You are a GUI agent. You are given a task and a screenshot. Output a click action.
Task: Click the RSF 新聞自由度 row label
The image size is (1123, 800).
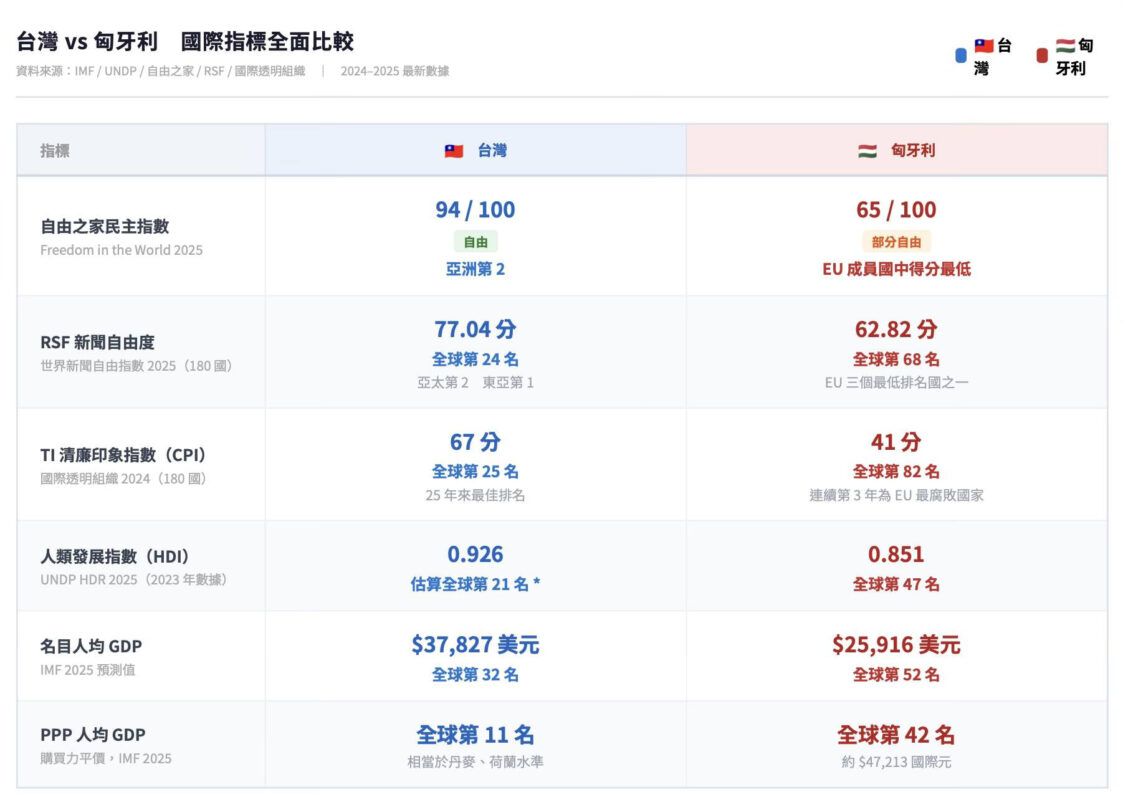97,343
